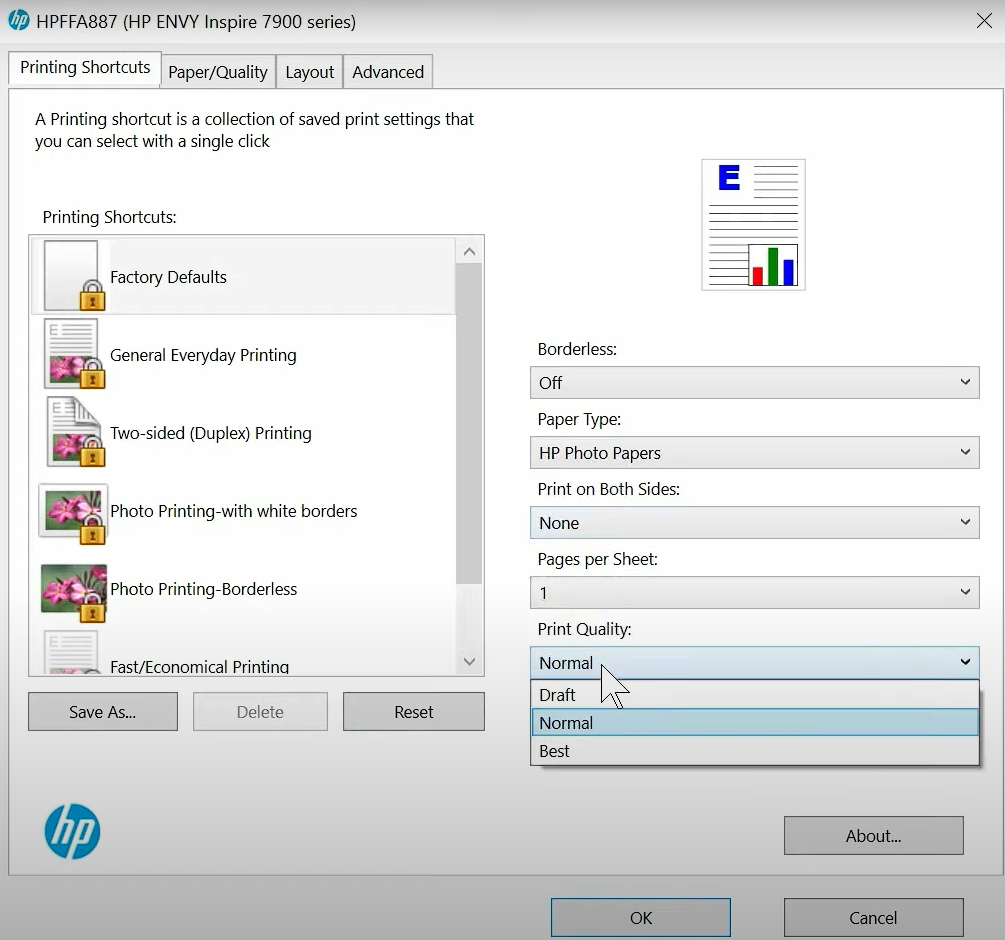Choose Two-sided (Duplex) Printing label
The image size is (1005, 940).
pos(211,433)
